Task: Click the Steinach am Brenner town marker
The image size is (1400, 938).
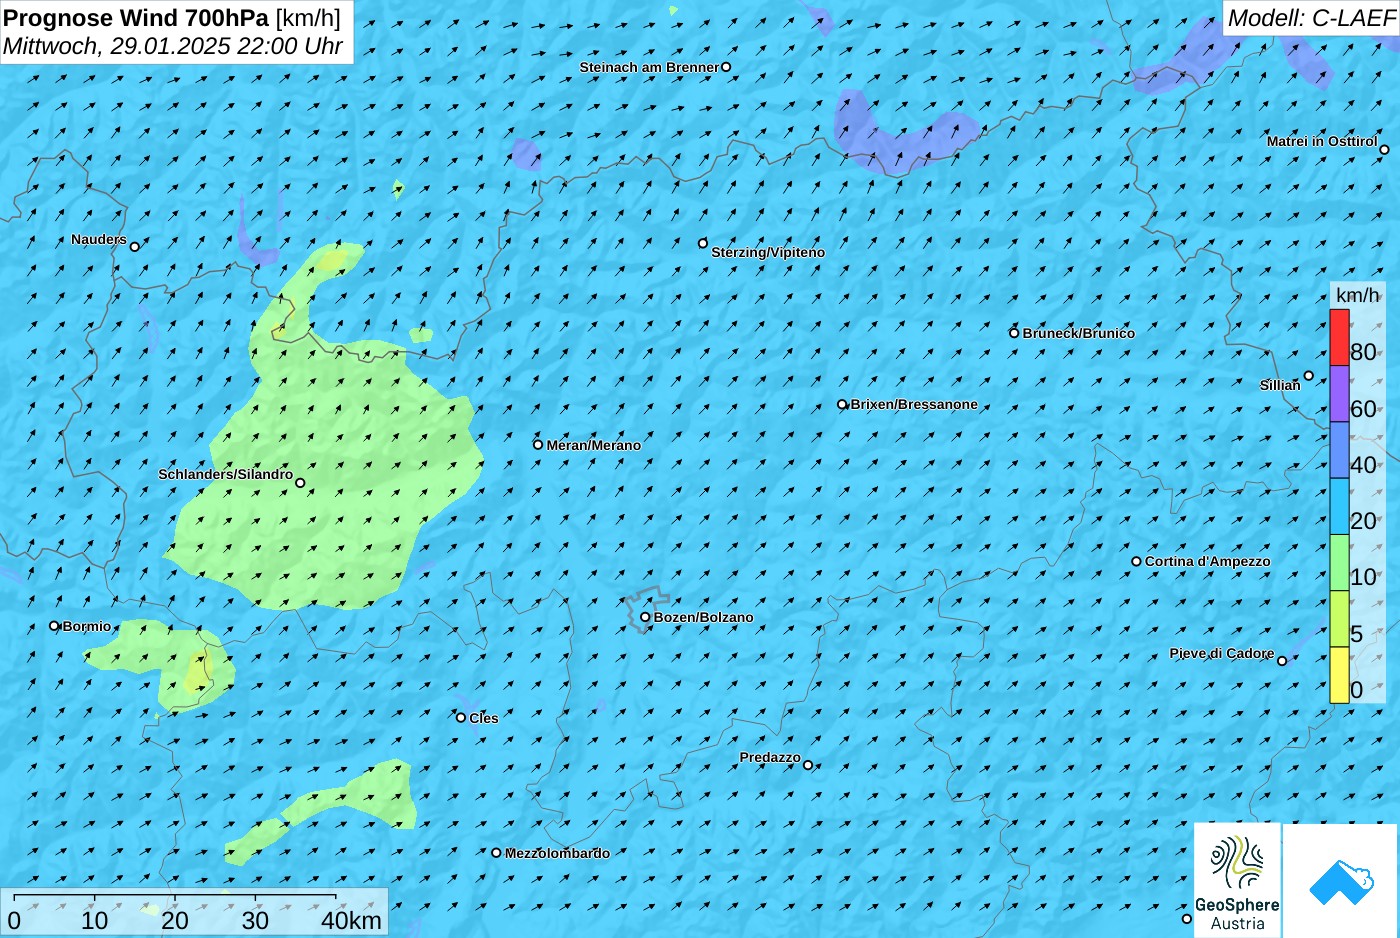Action: click(726, 67)
